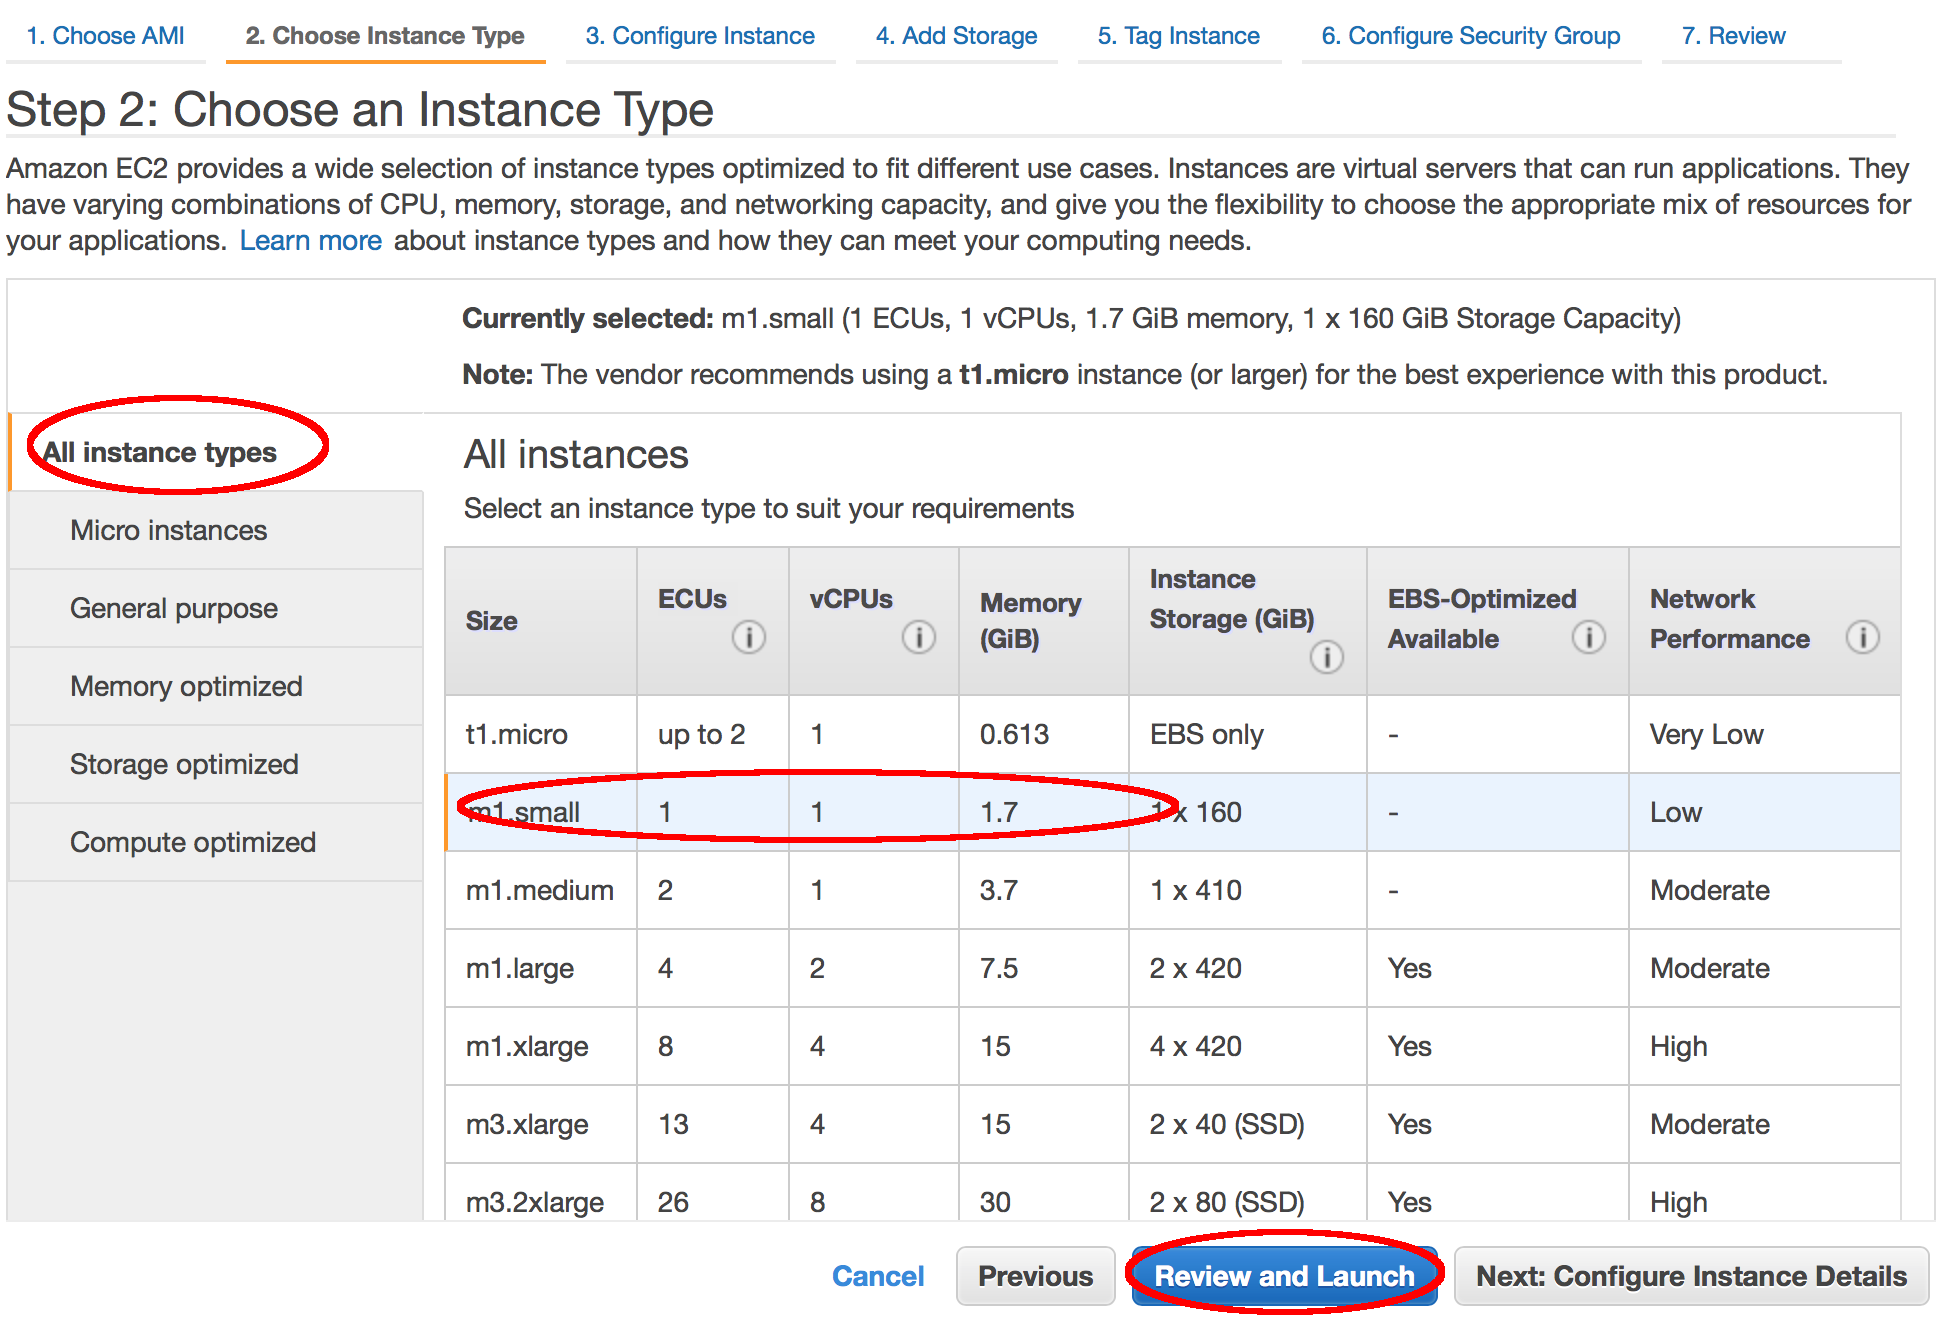This screenshot has height=1326, width=1944.
Task: Click the ECUs column header label
Action: tap(692, 599)
